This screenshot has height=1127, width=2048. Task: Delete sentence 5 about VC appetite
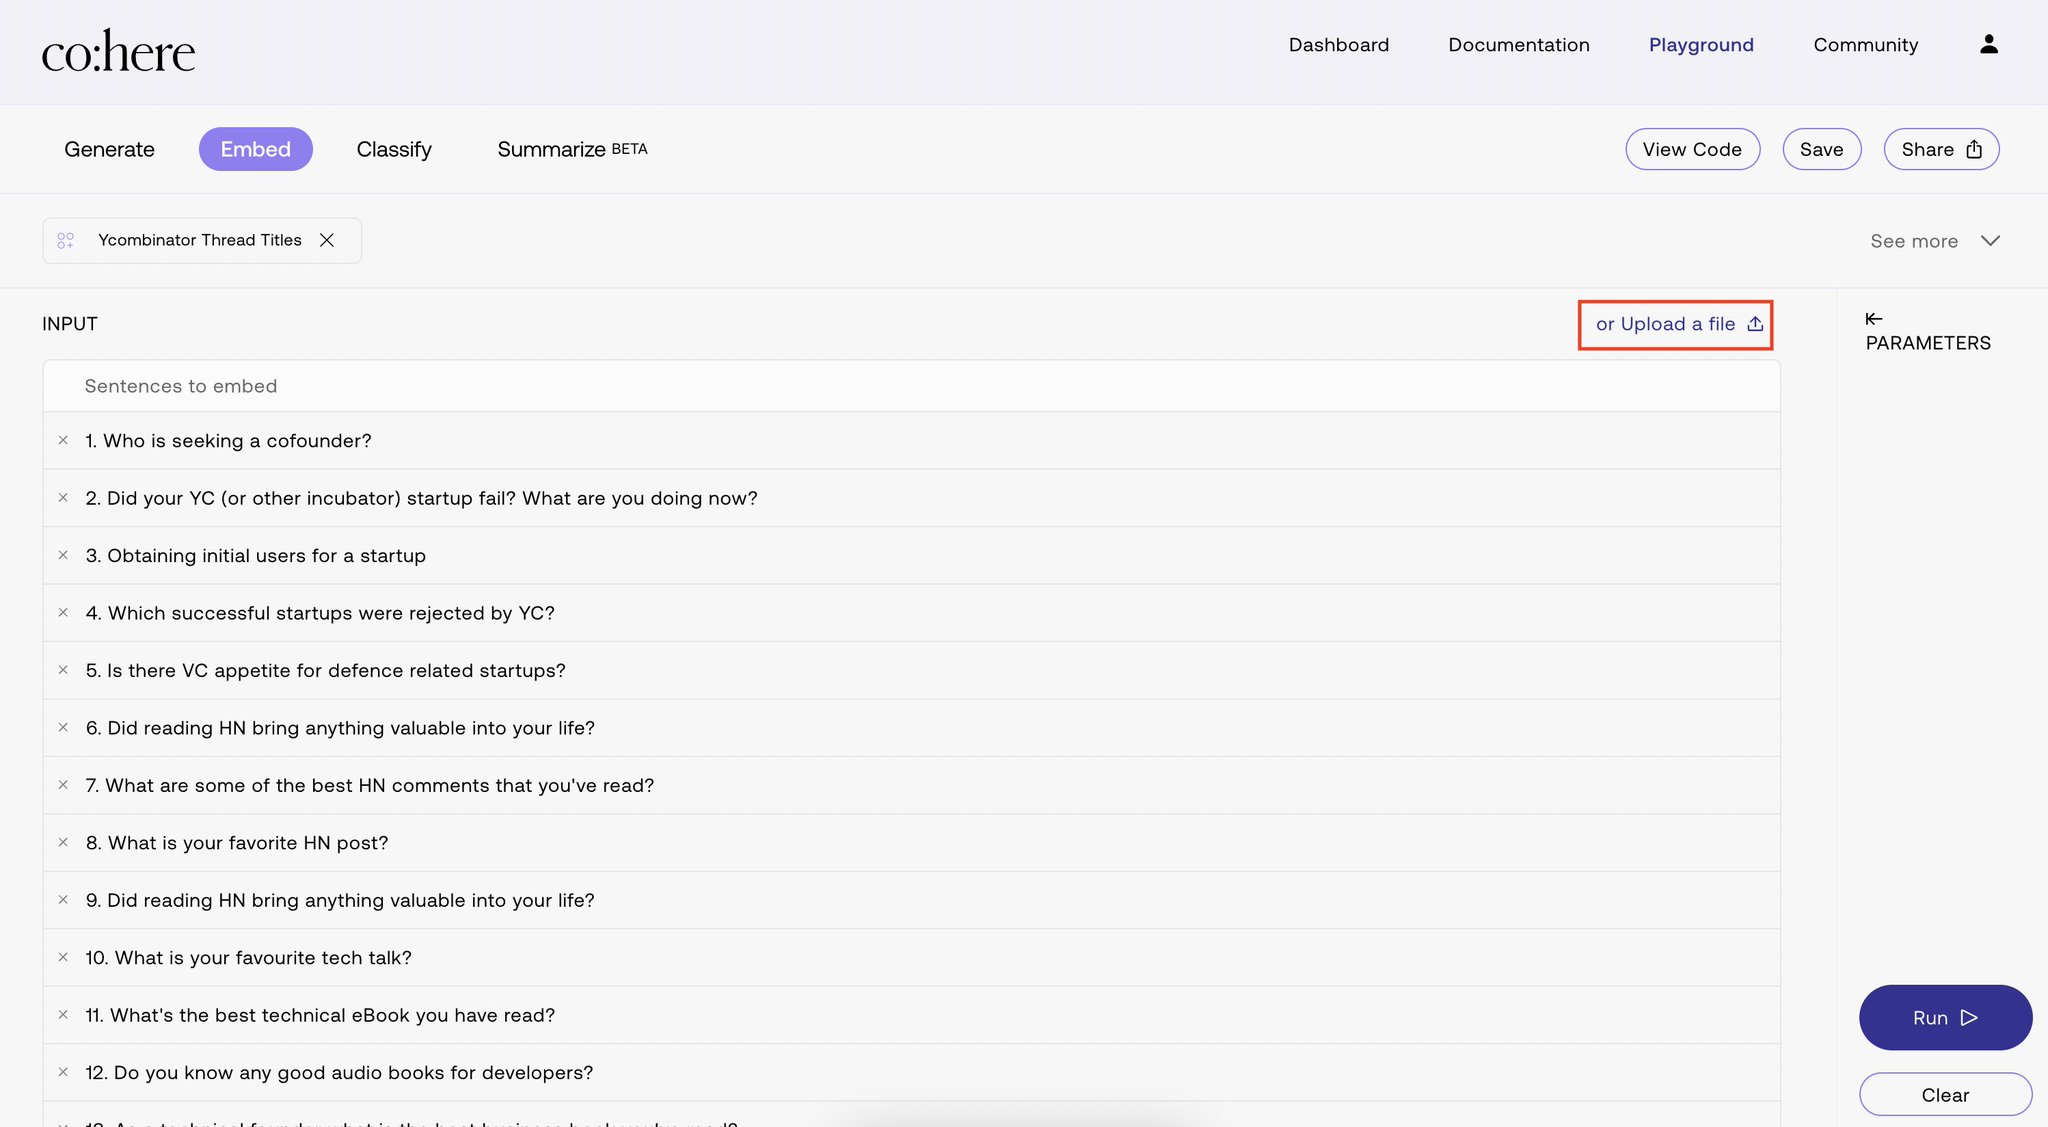pos(63,670)
